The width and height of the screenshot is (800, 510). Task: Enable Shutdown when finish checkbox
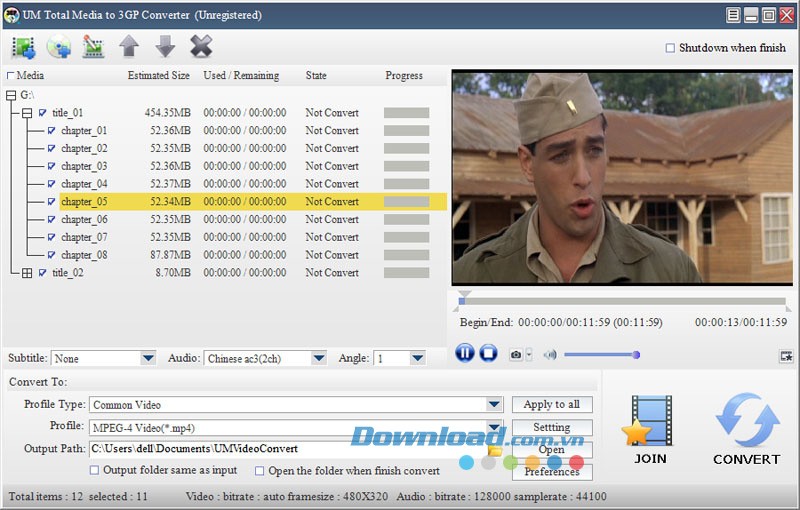pos(670,48)
